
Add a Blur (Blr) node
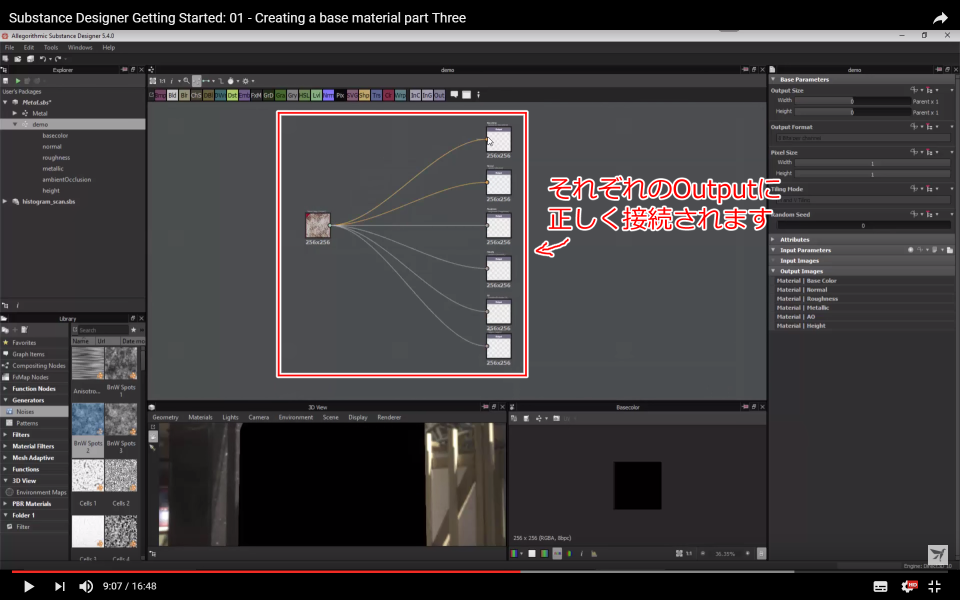pyautogui.click(x=184, y=95)
